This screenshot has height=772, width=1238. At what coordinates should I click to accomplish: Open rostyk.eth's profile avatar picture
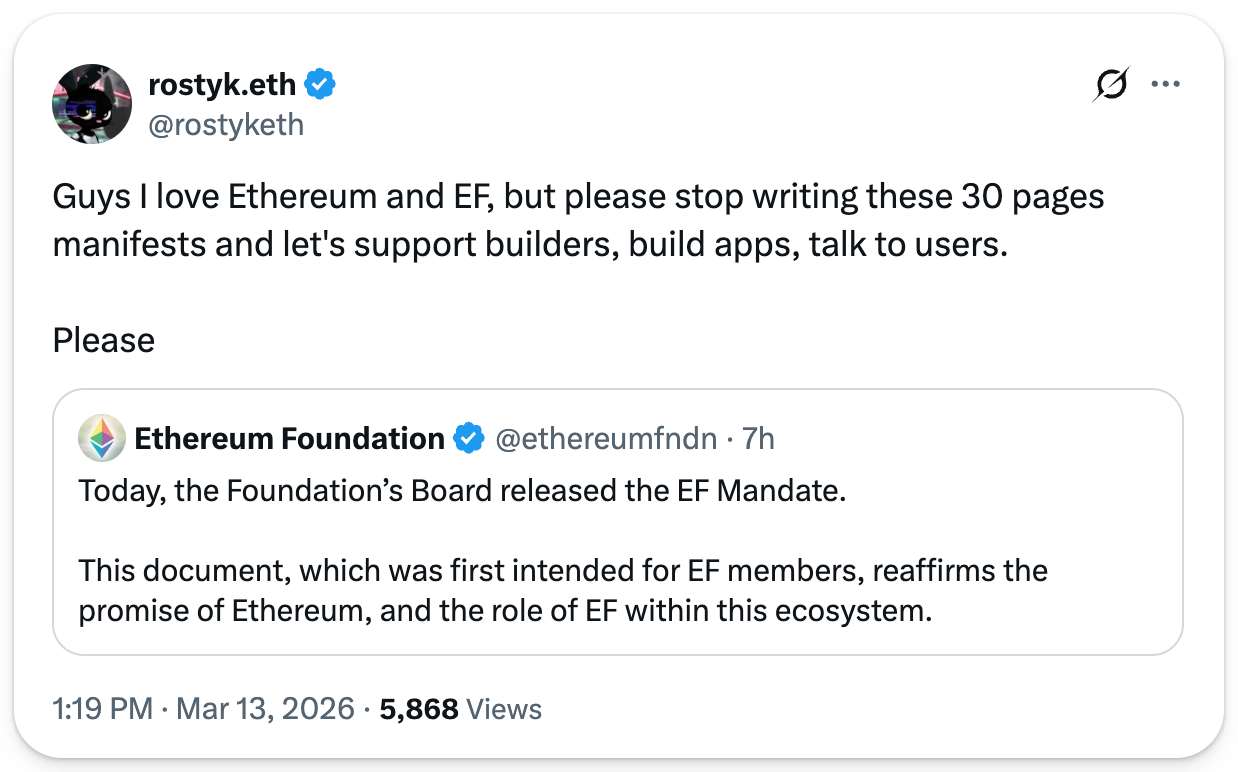click(92, 104)
